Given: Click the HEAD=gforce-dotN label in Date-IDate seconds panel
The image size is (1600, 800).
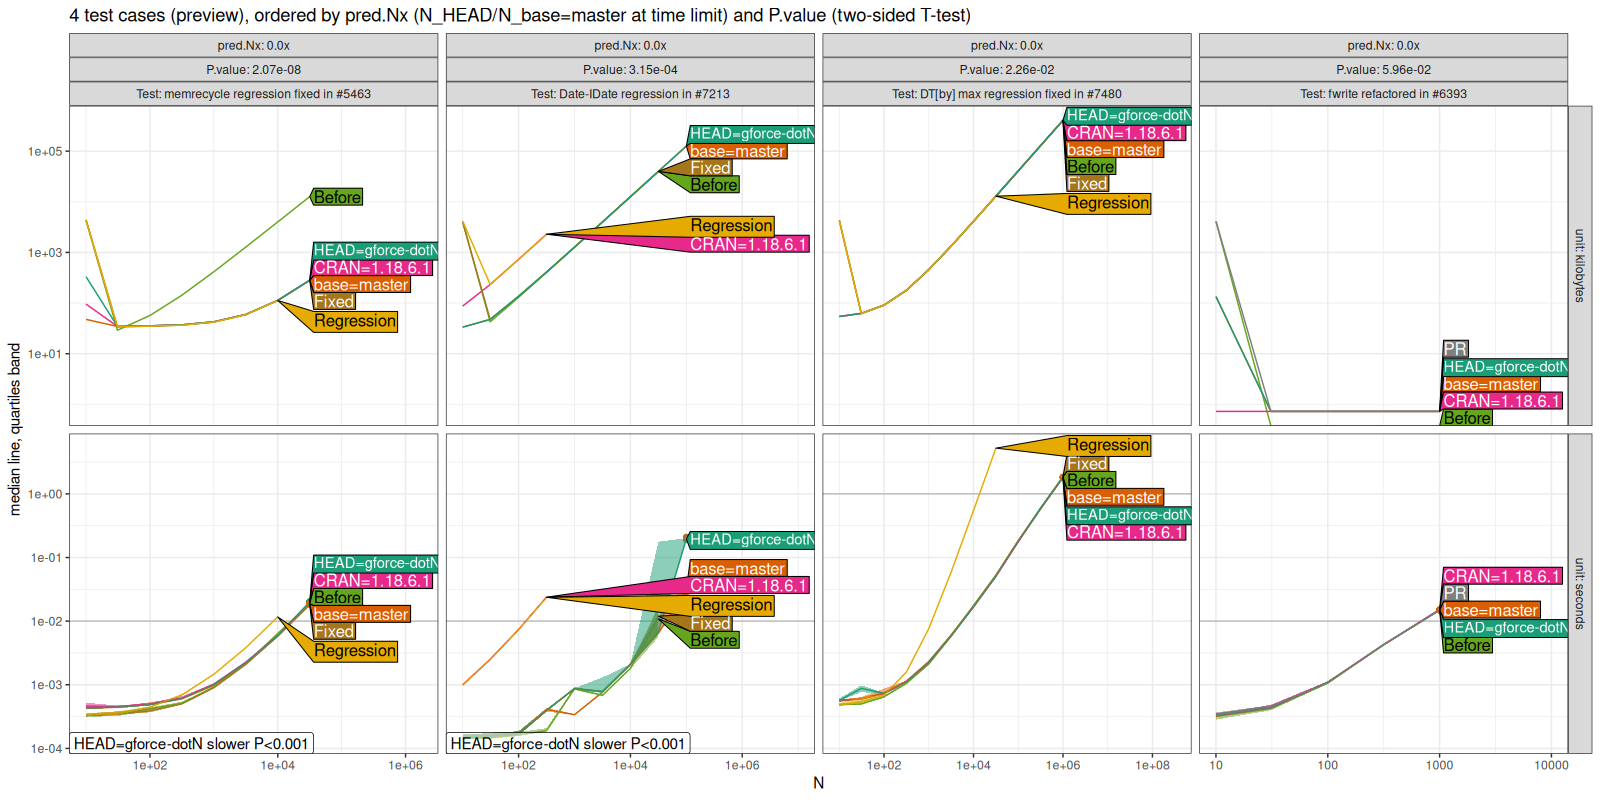Looking at the screenshot, I should 751,540.
